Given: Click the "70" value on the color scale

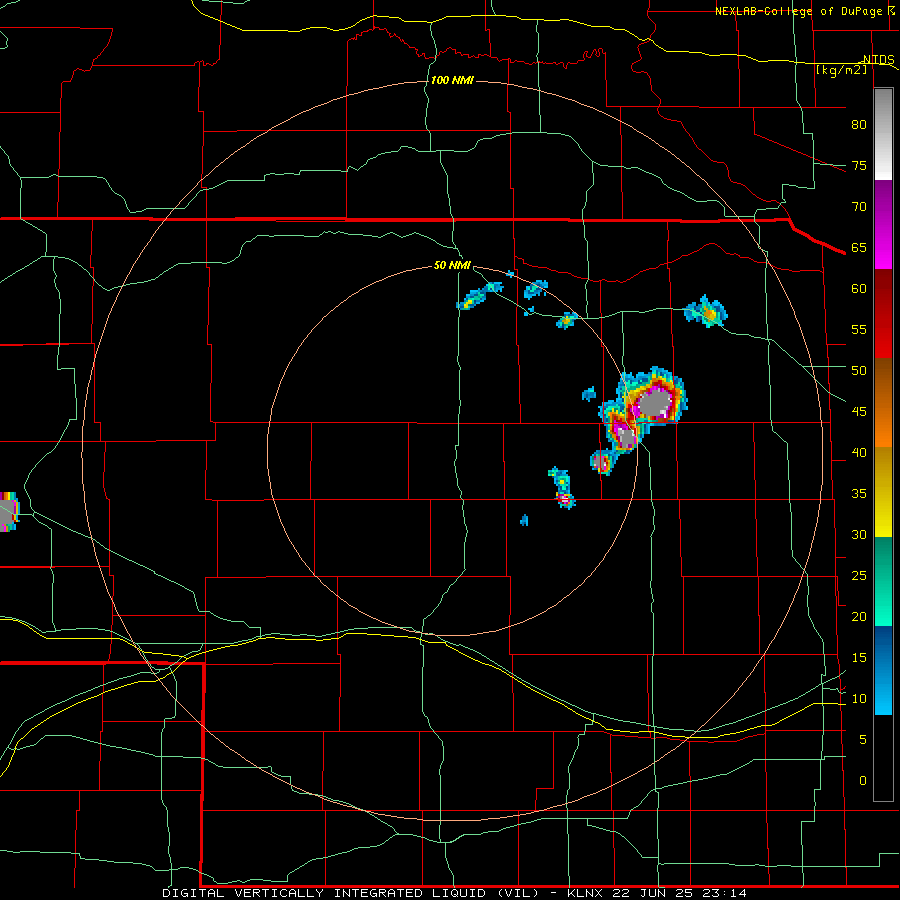Looking at the screenshot, I should point(859,207).
